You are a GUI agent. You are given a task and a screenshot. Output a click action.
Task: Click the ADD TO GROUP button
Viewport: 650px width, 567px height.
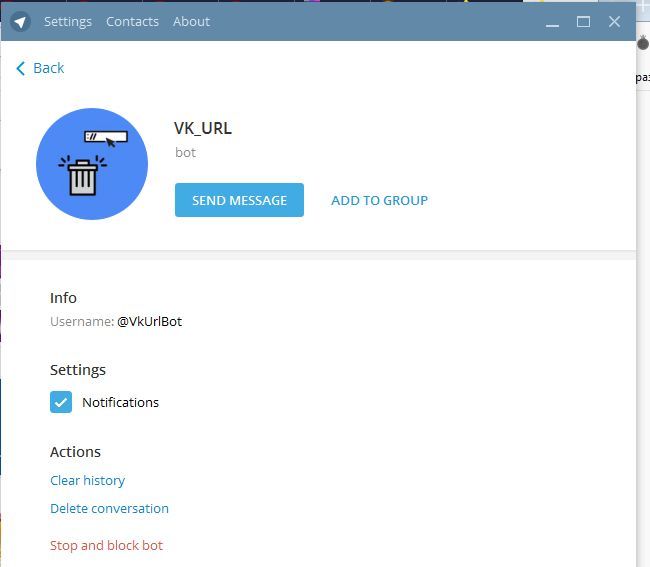pyautogui.click(x=379, y=201)
